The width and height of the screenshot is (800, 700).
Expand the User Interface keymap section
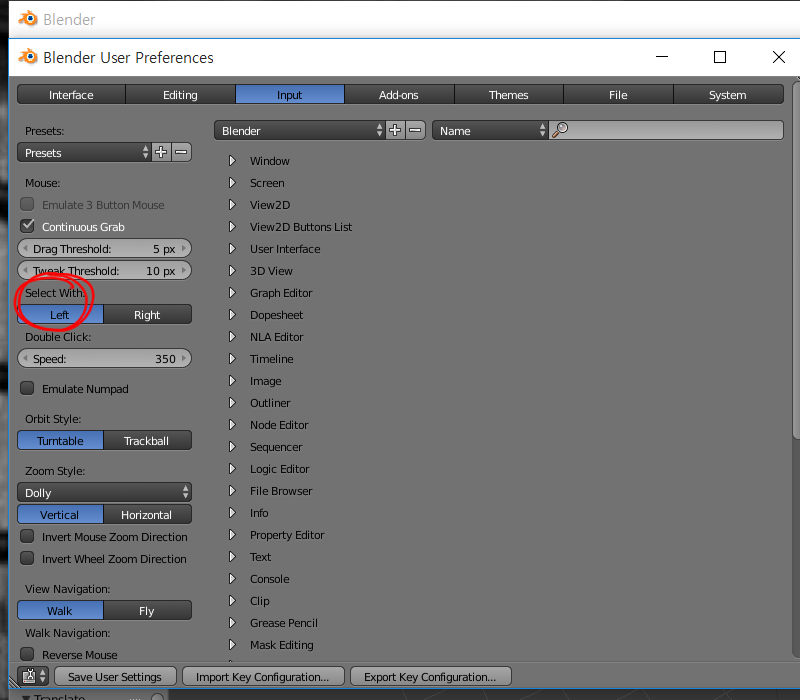coord(232,248)
